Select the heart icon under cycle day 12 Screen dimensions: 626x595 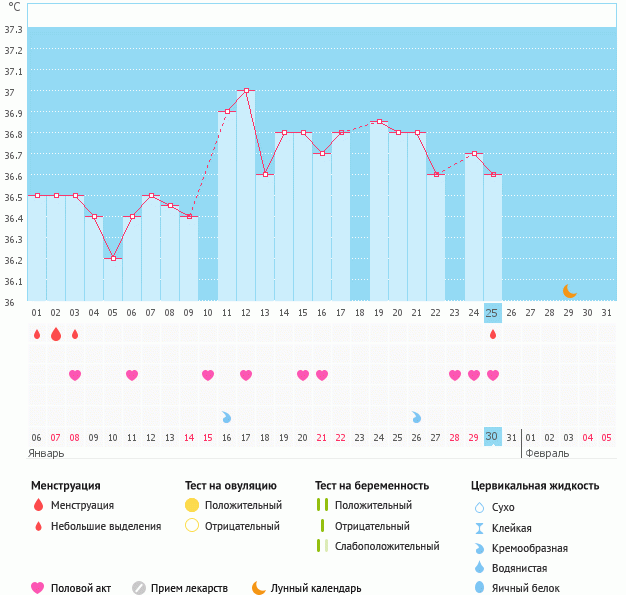click(x=246, y=375)
